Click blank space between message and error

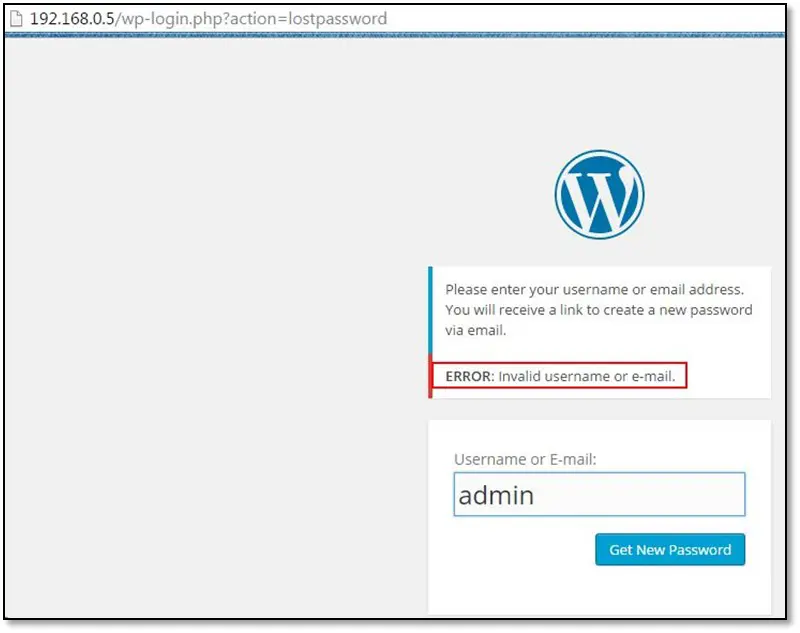pyautogui.click(x=598, y=352)
